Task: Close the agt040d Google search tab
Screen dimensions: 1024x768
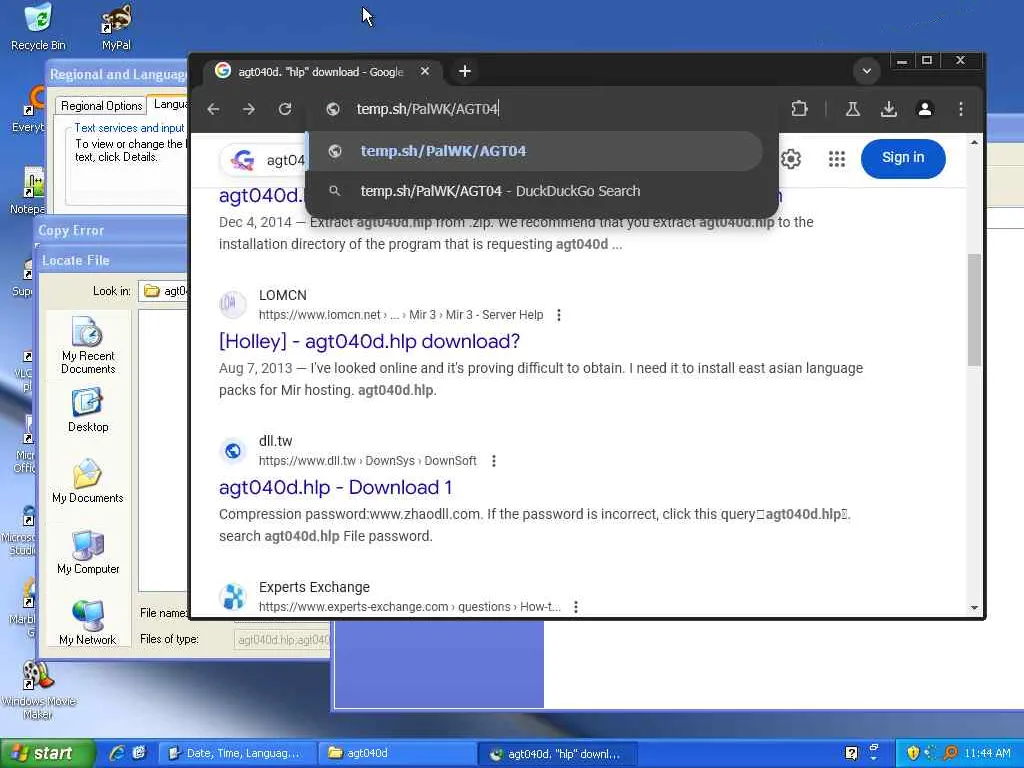Action: pos(424,71)
